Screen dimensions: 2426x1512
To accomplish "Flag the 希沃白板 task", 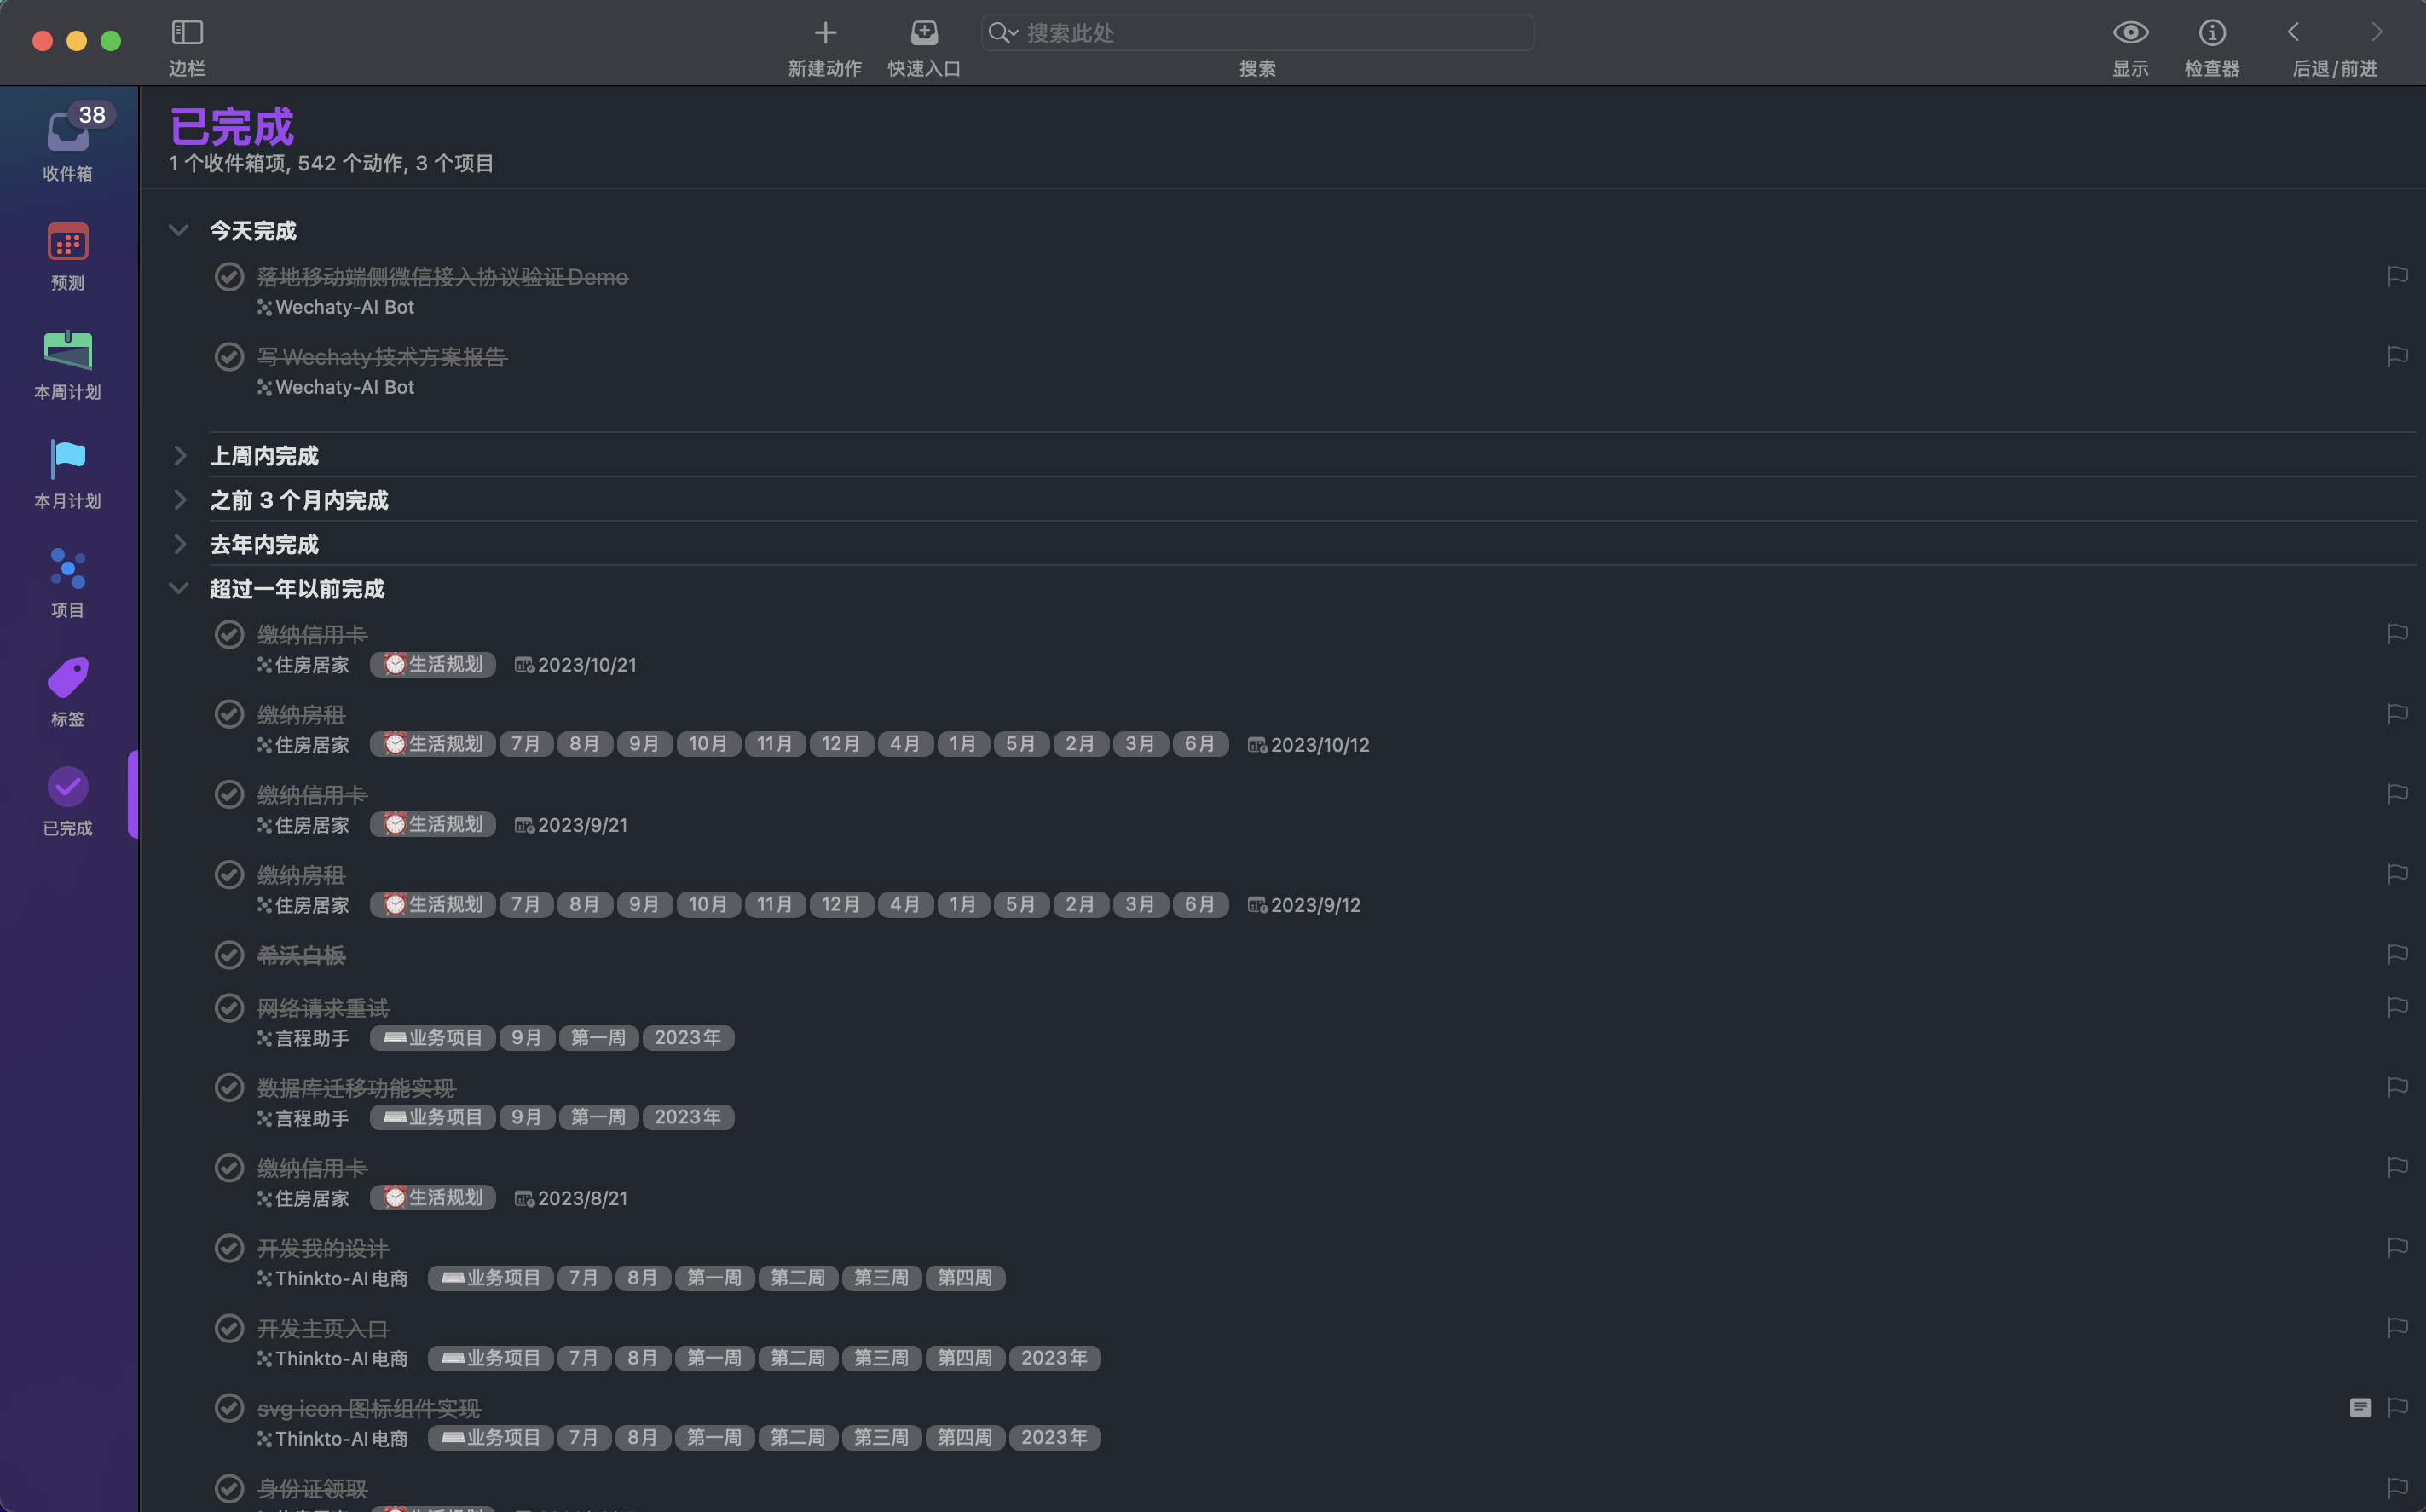I will coord(2397,954).
